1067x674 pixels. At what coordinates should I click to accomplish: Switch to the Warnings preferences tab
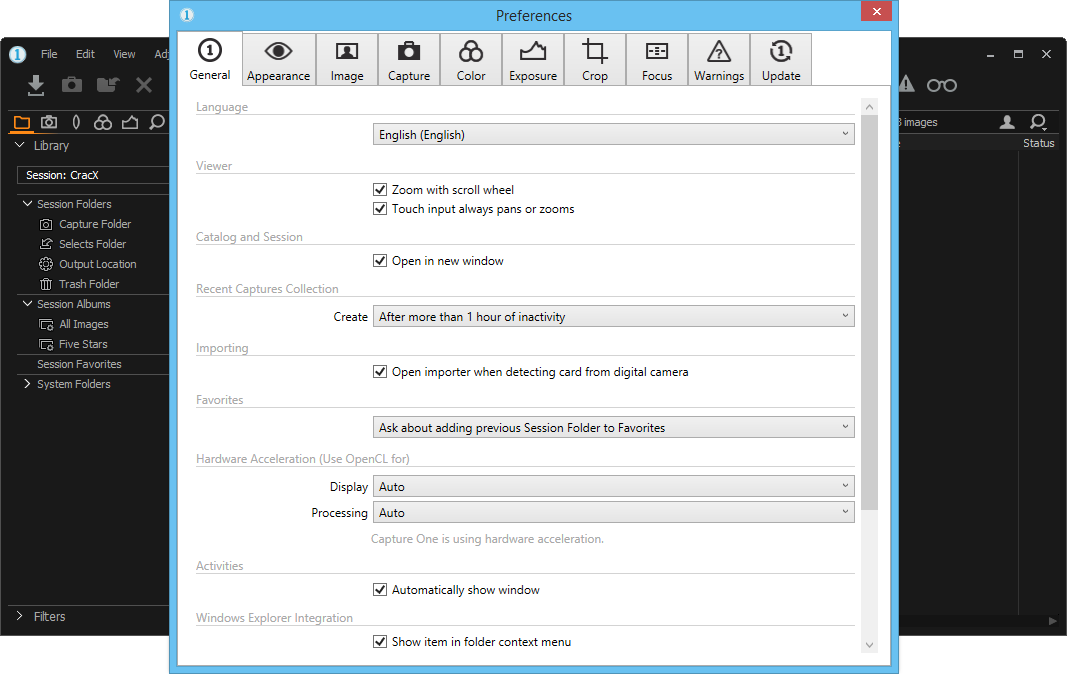click(719, 60)
